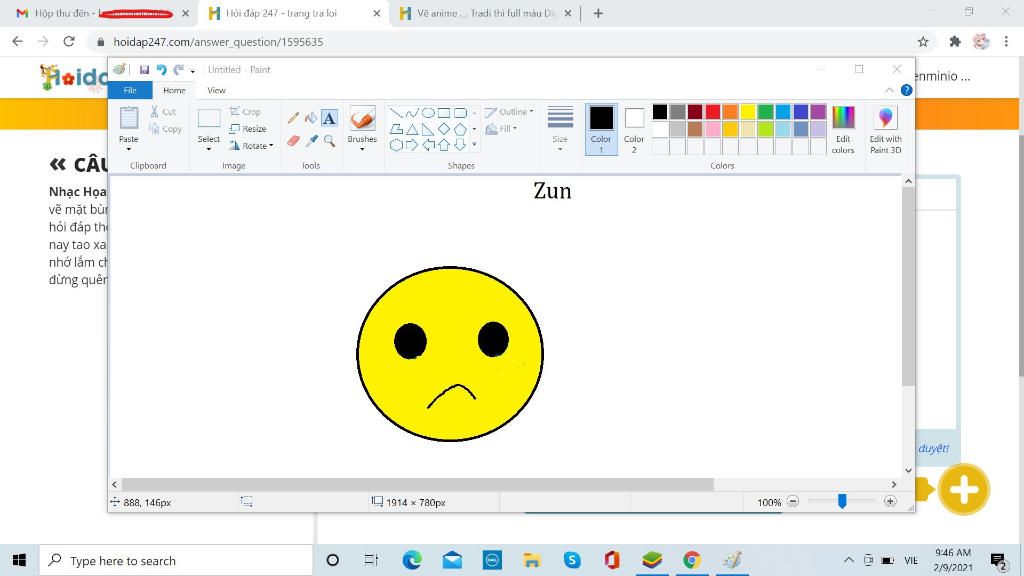Choose the Left arrow shape
The image size is (1024, 576).
click(x=428, y=144)
